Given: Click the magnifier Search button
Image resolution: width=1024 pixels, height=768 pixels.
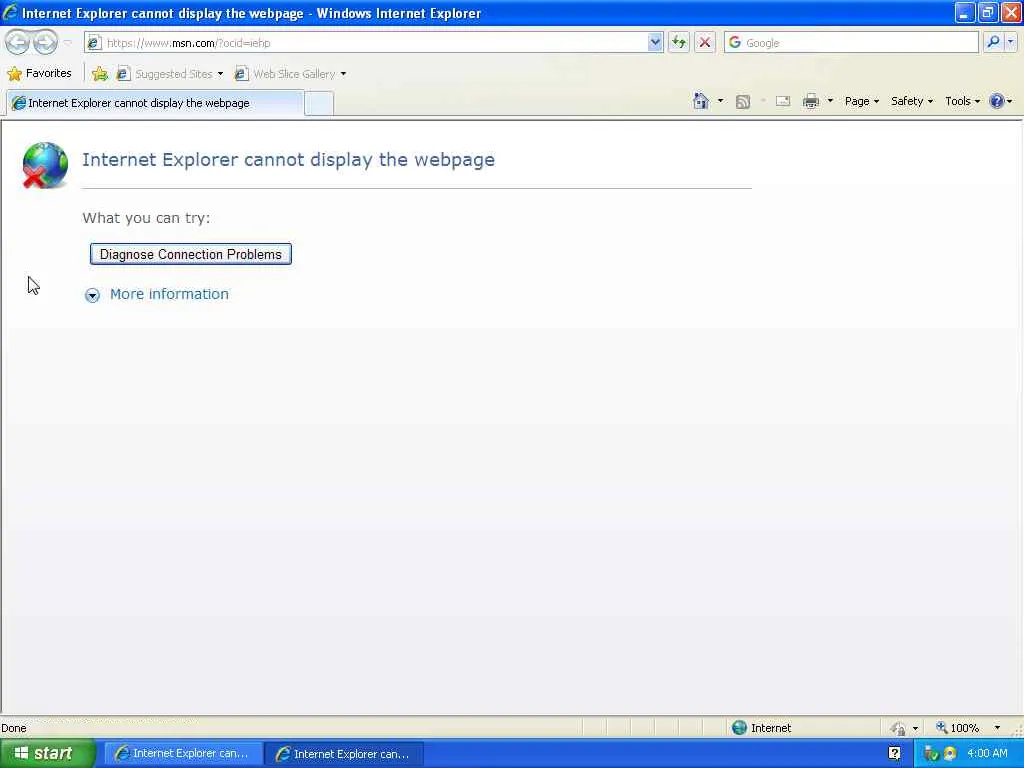Looking at the screenshot, I should pos(993,42).
